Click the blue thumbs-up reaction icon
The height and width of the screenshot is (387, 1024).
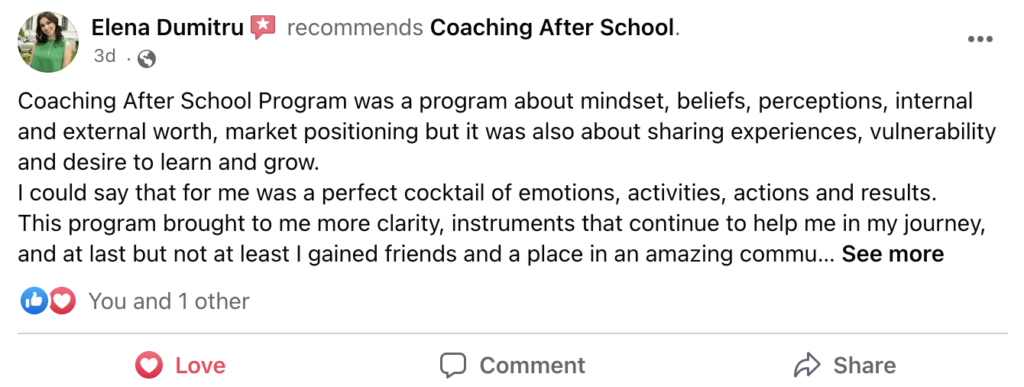pyautogui.click(x=33, y=301)
